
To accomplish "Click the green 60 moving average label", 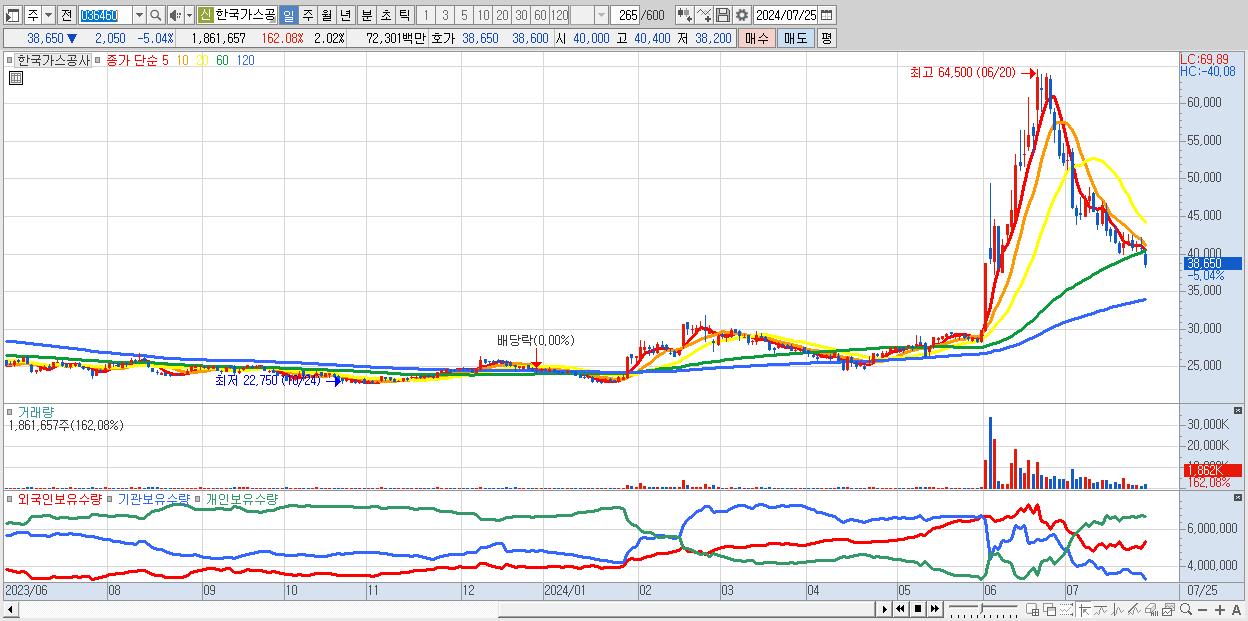I will coord(221,60).
